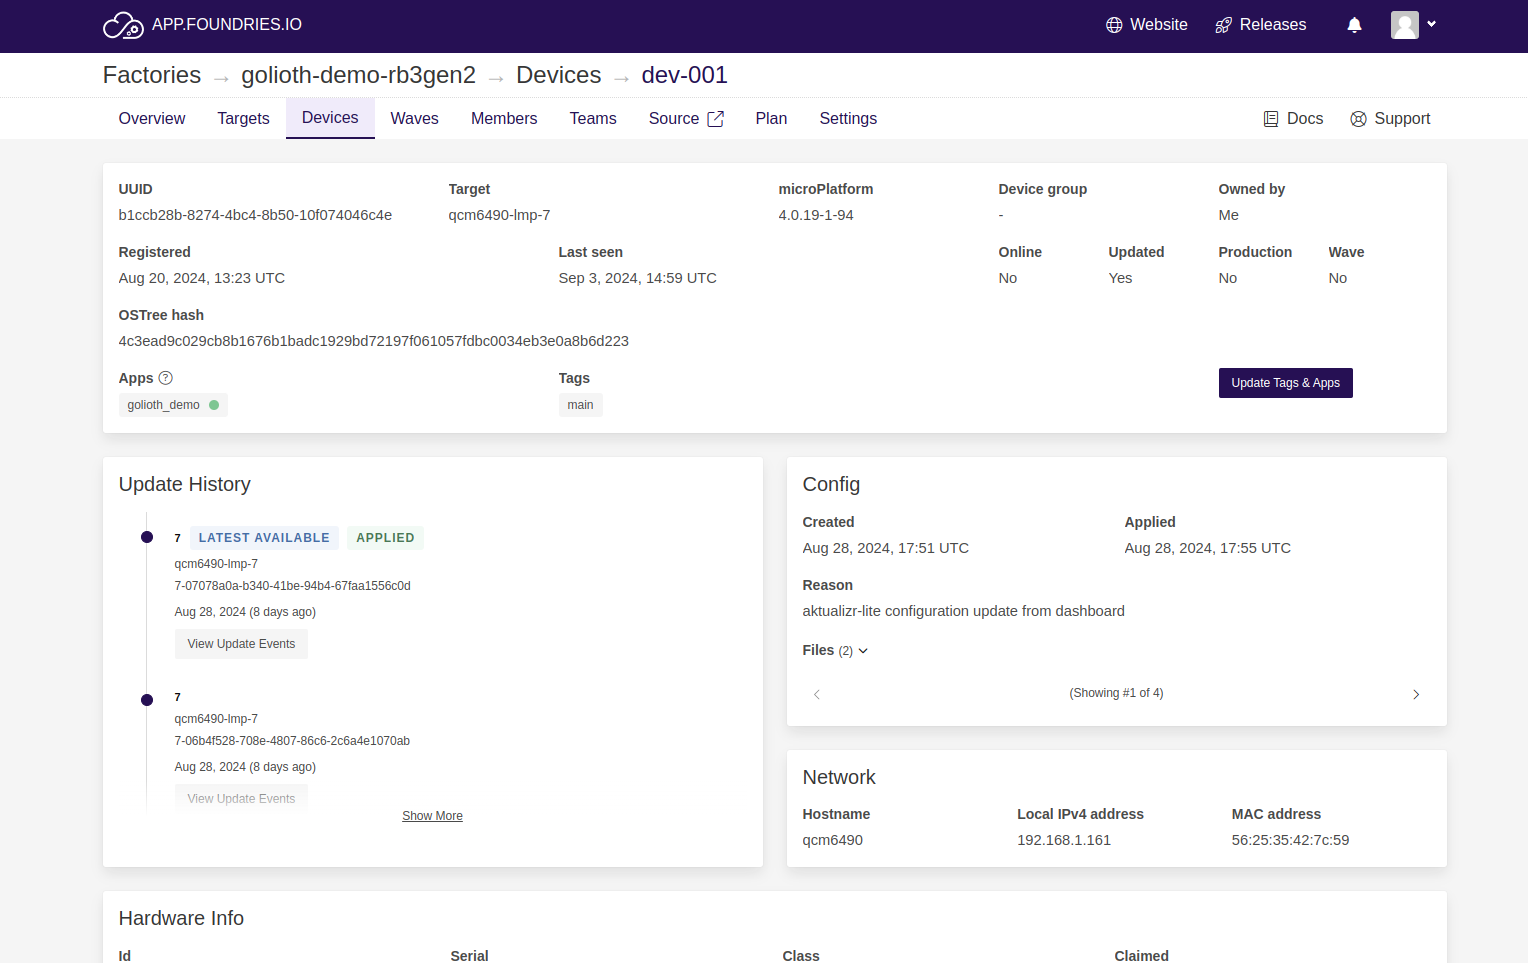Click the globe icon beside Website

1114,25
